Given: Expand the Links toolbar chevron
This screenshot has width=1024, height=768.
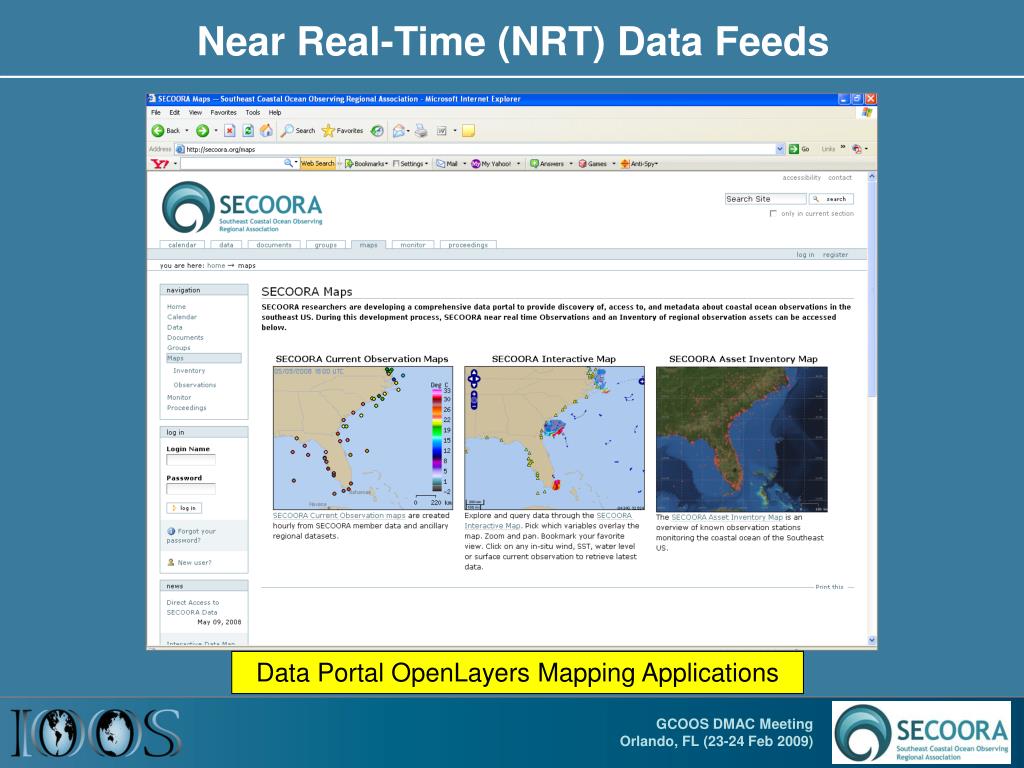Looking at the screenshot, I should 843,148.
